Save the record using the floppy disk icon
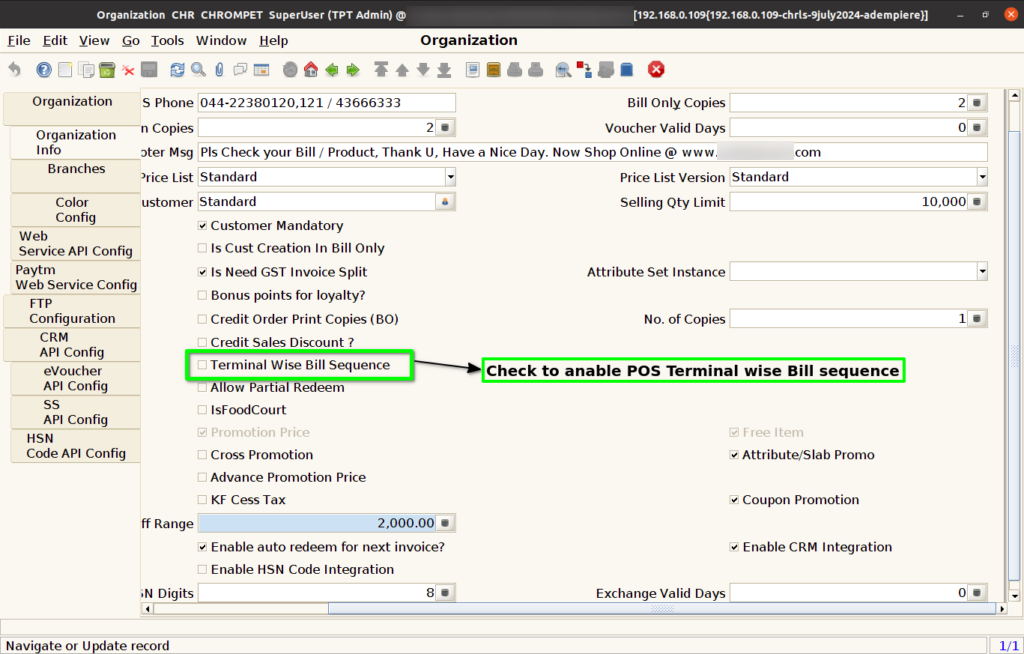The width and height of the screenshot is (1024, 654). point(149,69)
